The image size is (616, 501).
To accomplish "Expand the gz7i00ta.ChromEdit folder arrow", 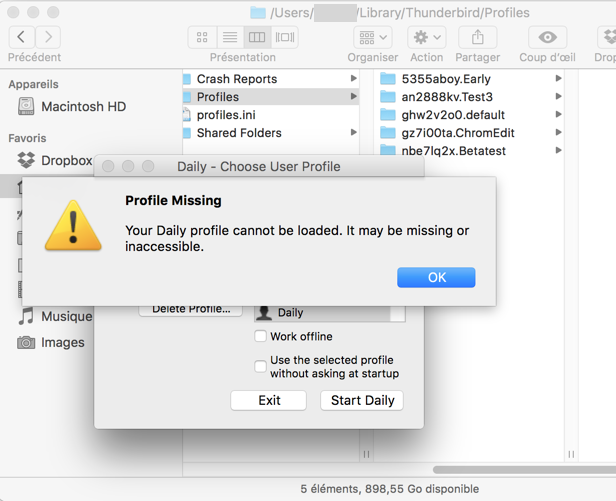I will click(558, 132).
